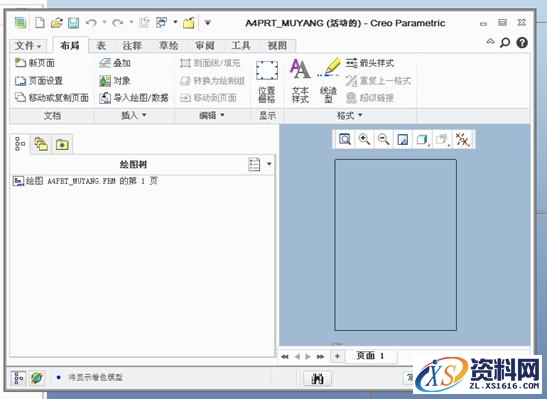
Task: Add a new sheet with plus button
Action: click(337, 356)
